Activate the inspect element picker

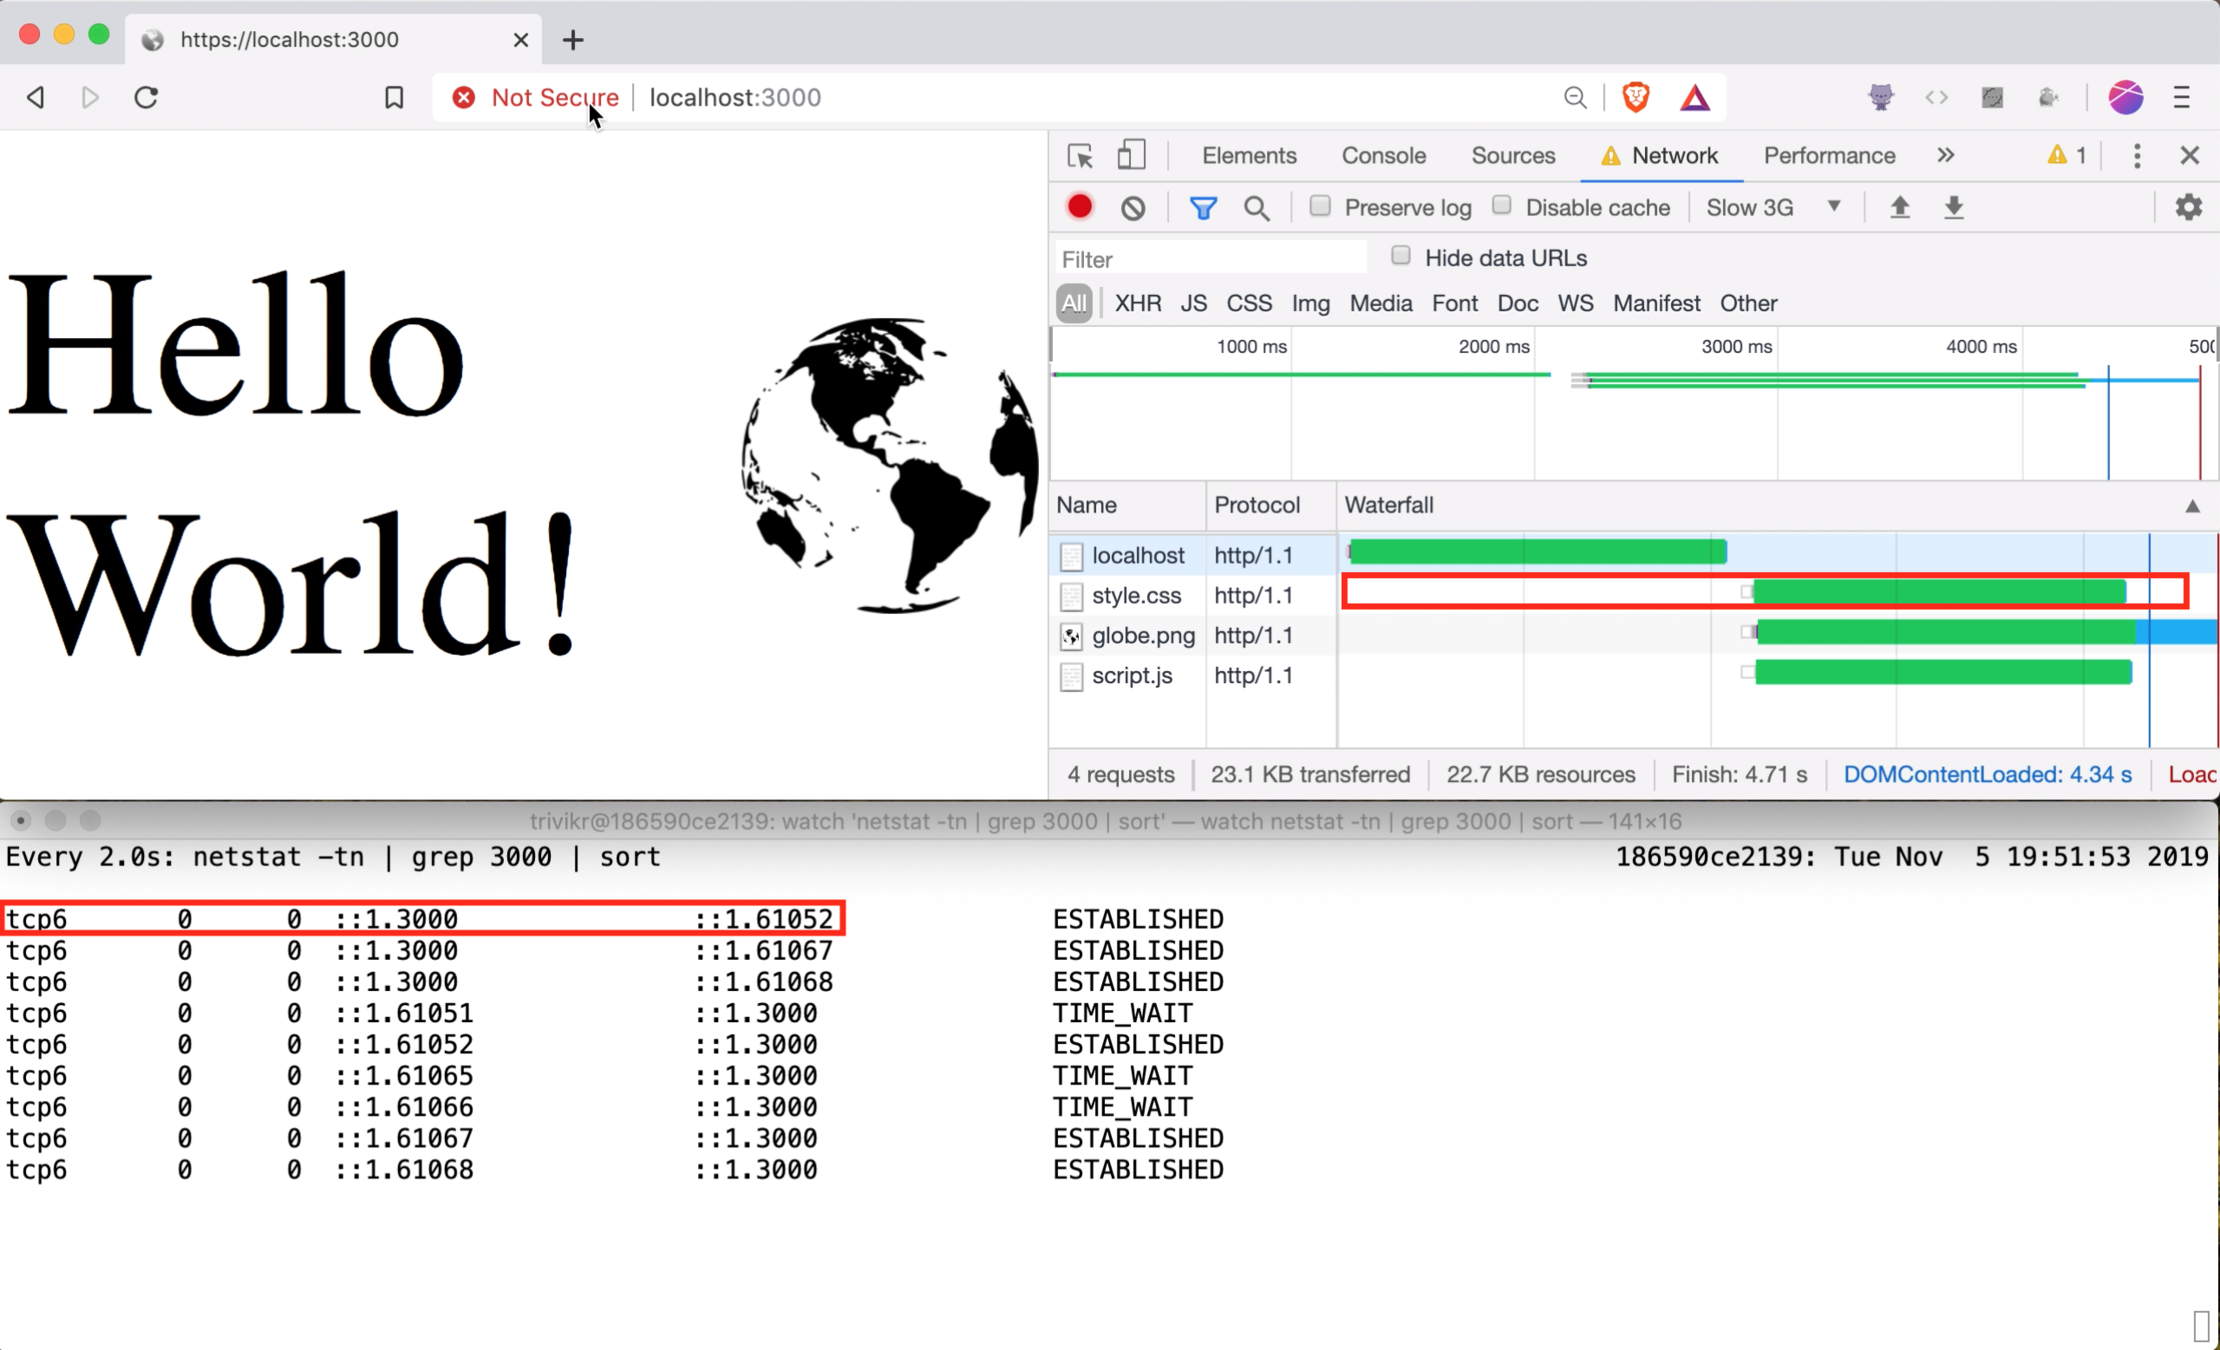click(1080, 155)
